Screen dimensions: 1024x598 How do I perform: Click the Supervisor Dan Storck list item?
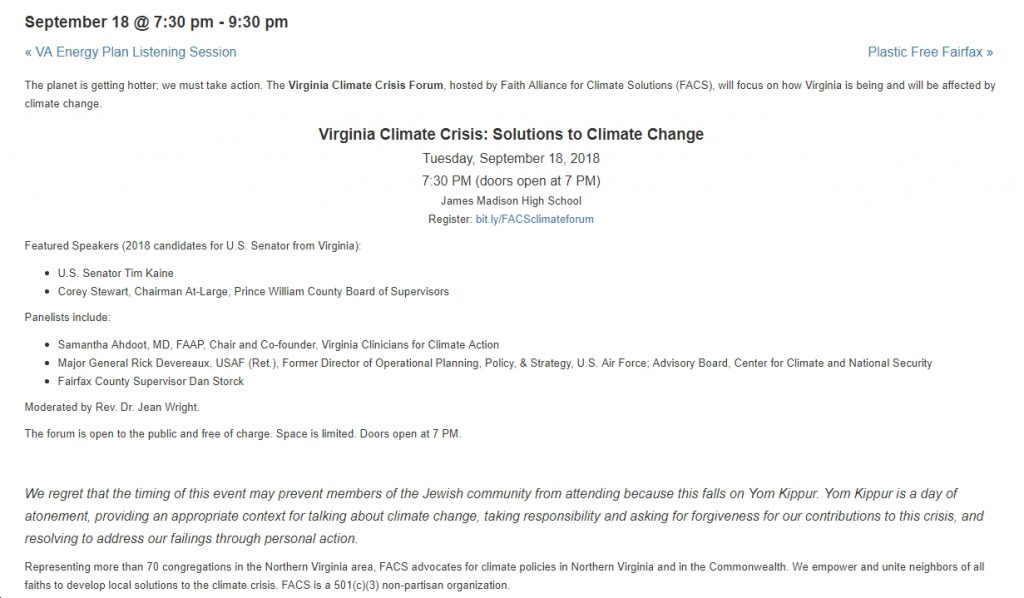click(x=151, y=381)
